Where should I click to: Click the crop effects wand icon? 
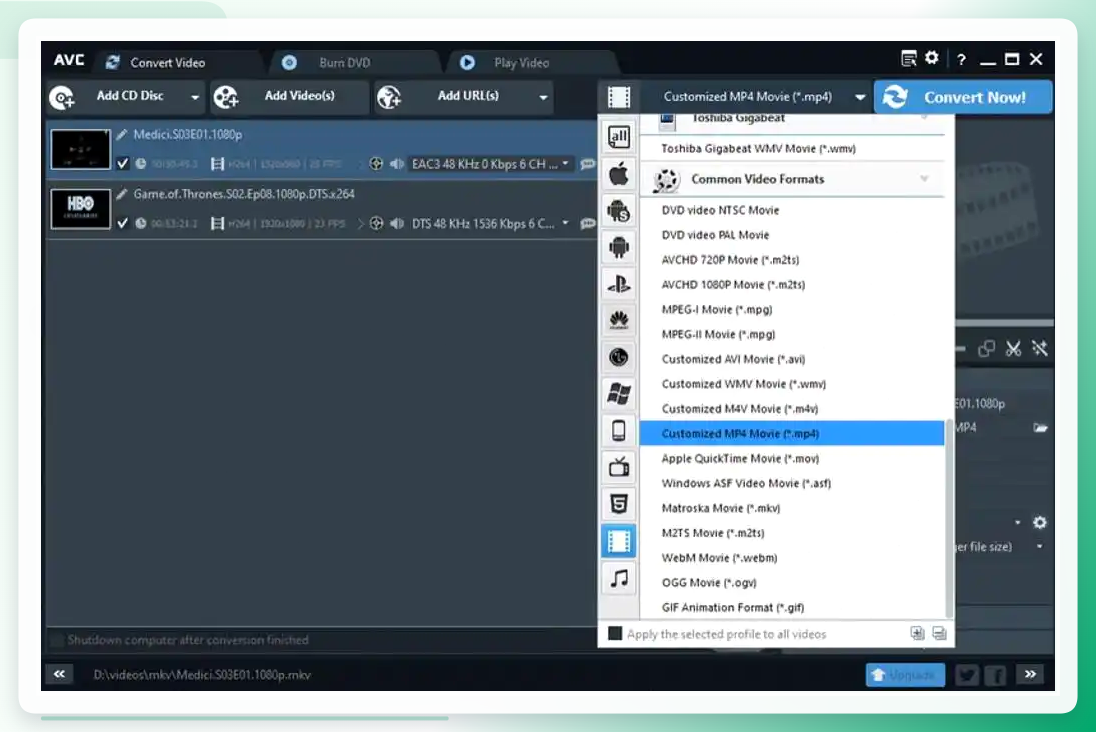[1039, 348]
